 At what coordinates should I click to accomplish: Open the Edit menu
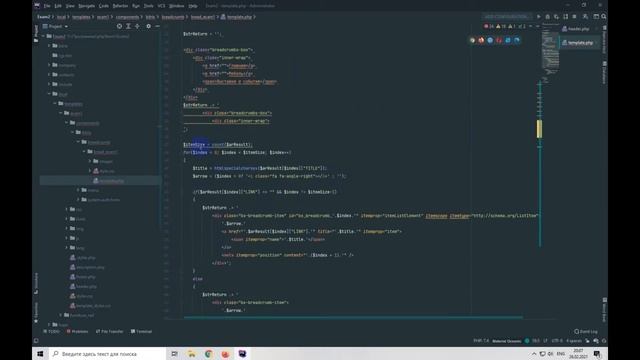point(58,6)
